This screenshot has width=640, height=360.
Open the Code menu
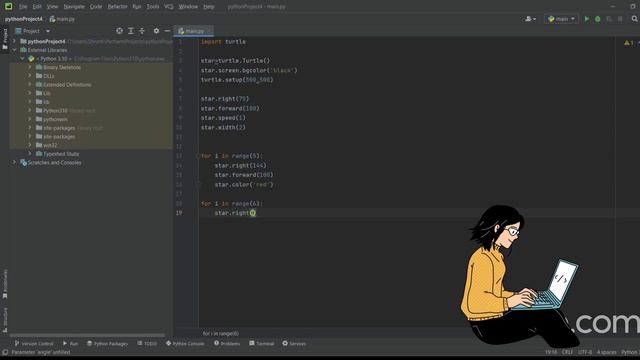(96, 7)
